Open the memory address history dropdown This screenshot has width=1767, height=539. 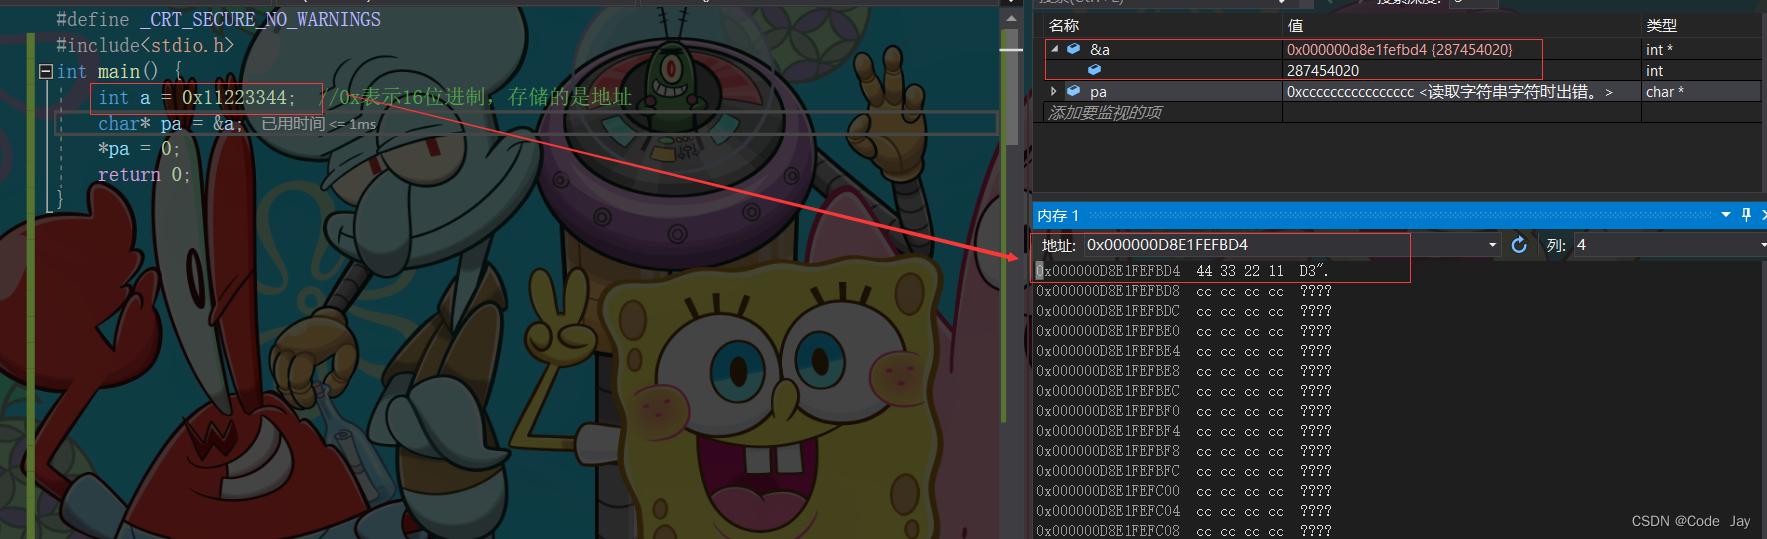pyautogui.click(x=1493, y=245)
